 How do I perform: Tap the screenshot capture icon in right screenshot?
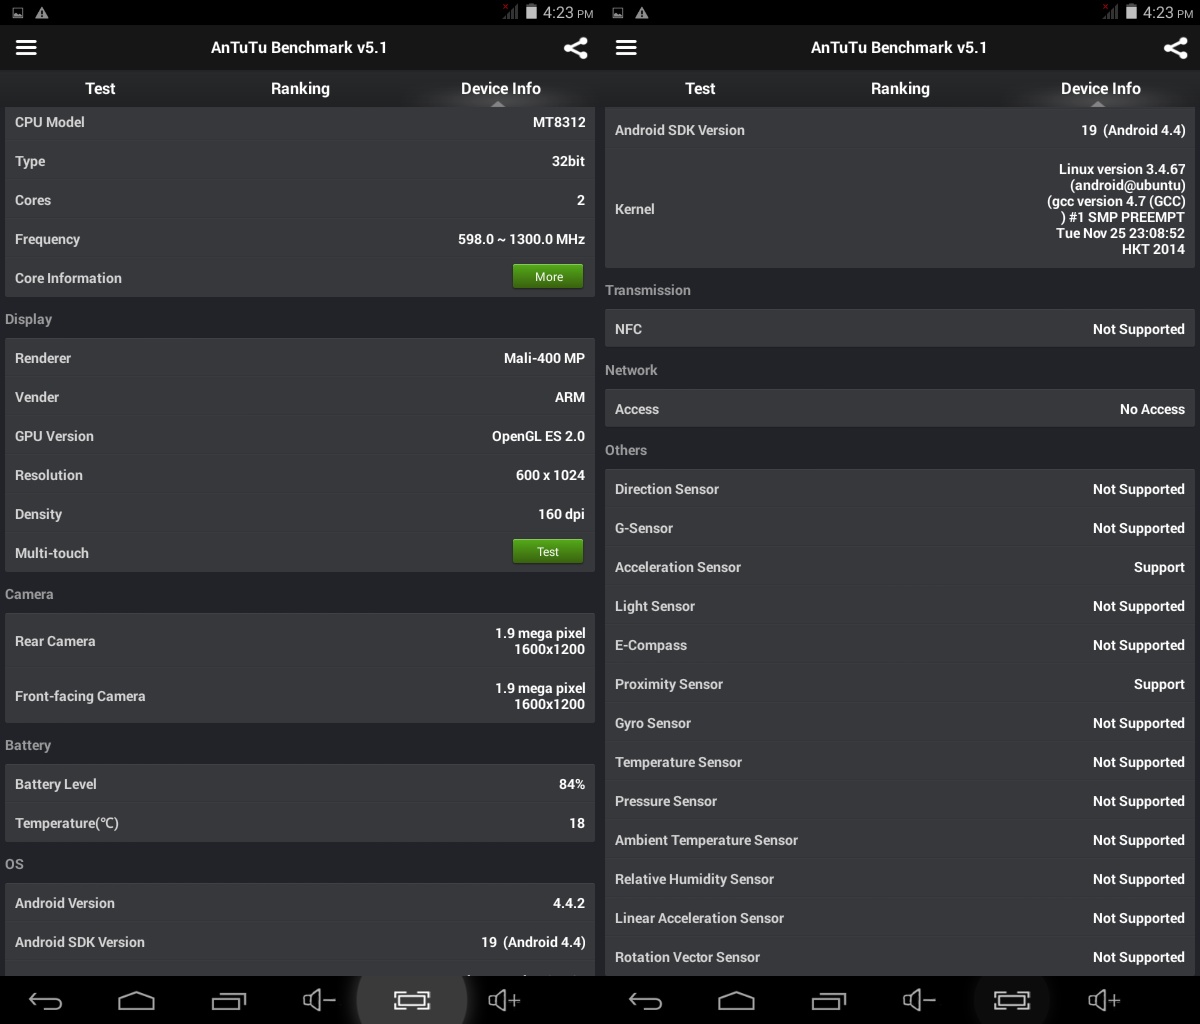click(x=1011, y=1000)
